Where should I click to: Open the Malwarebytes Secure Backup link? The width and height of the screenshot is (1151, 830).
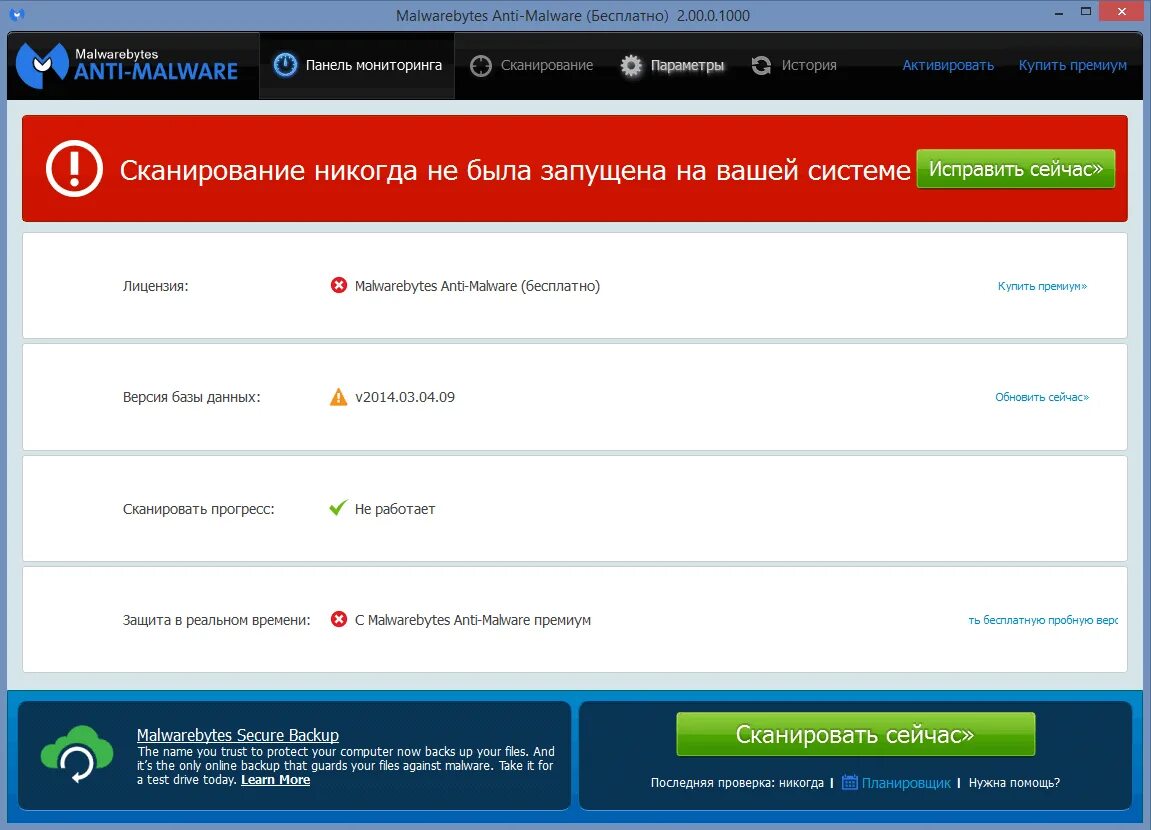coord(238,735)
